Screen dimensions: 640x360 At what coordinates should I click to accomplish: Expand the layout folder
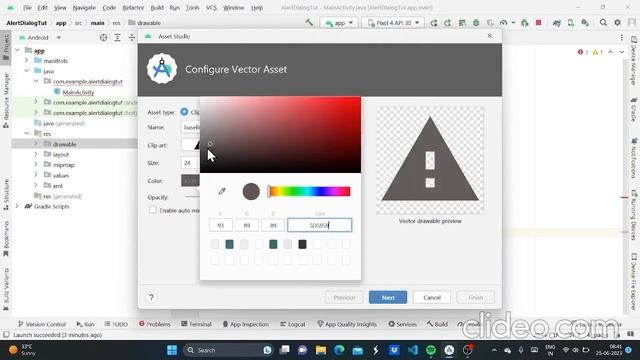(x=36, y=154)
